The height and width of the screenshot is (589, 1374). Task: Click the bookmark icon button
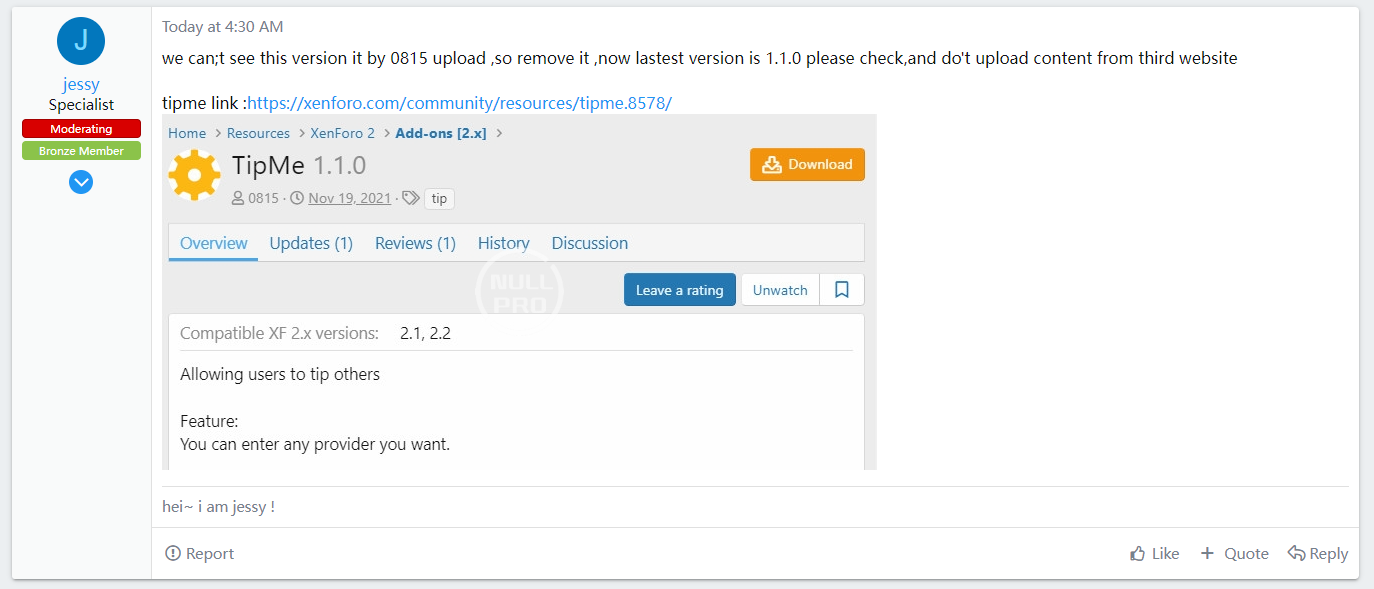pos(842,290)
